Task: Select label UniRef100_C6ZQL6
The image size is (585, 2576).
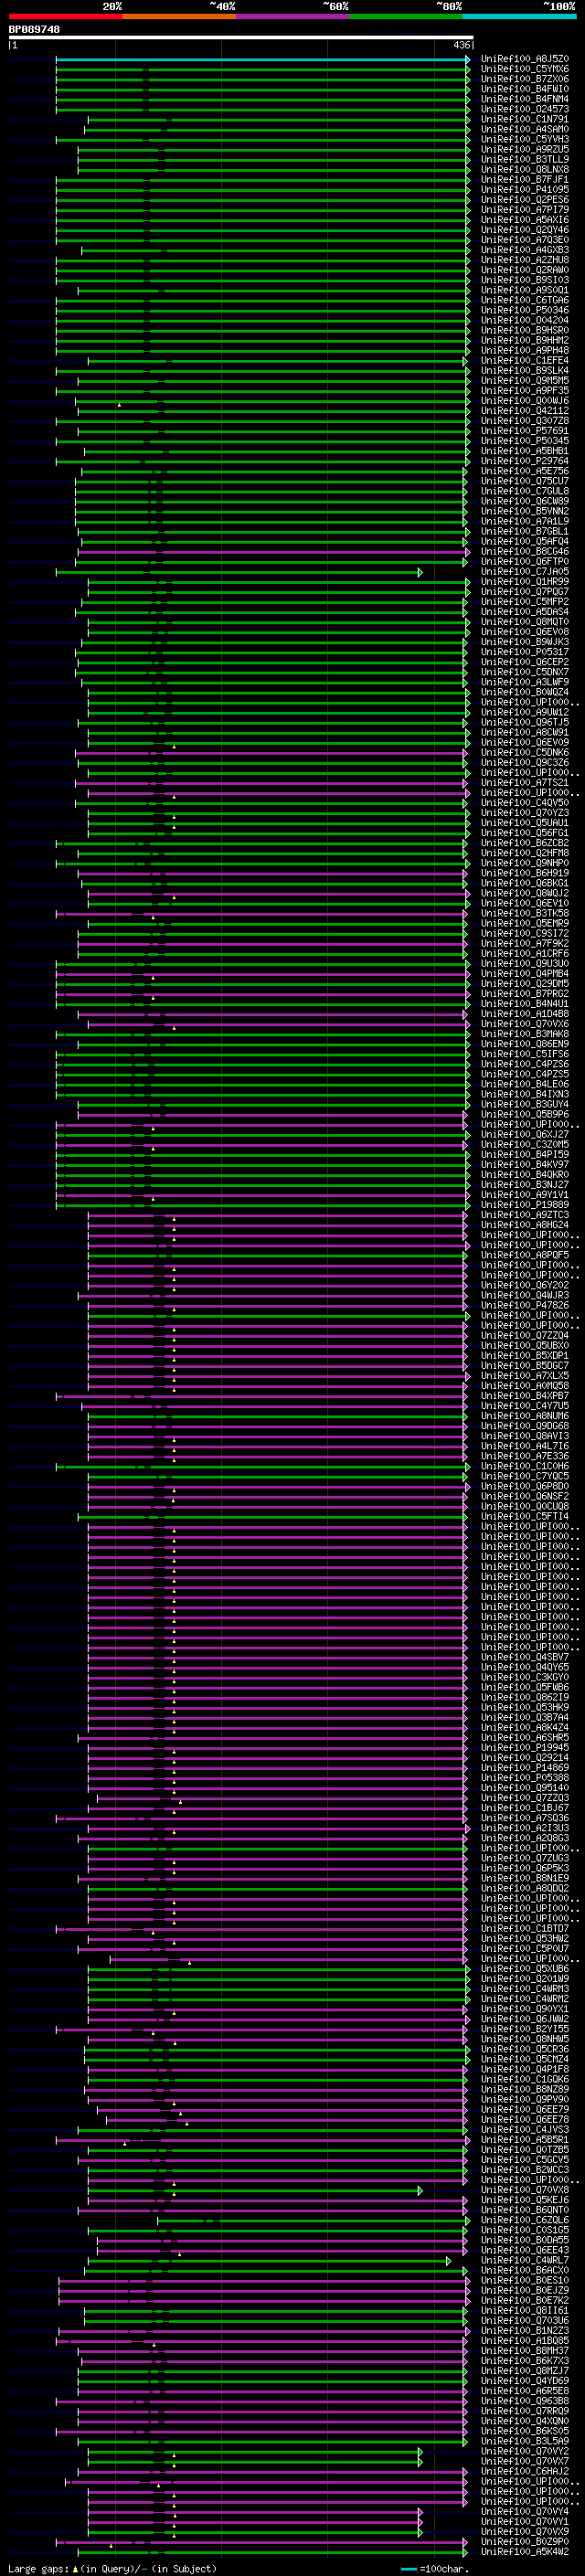Action: click(524, 2220)
